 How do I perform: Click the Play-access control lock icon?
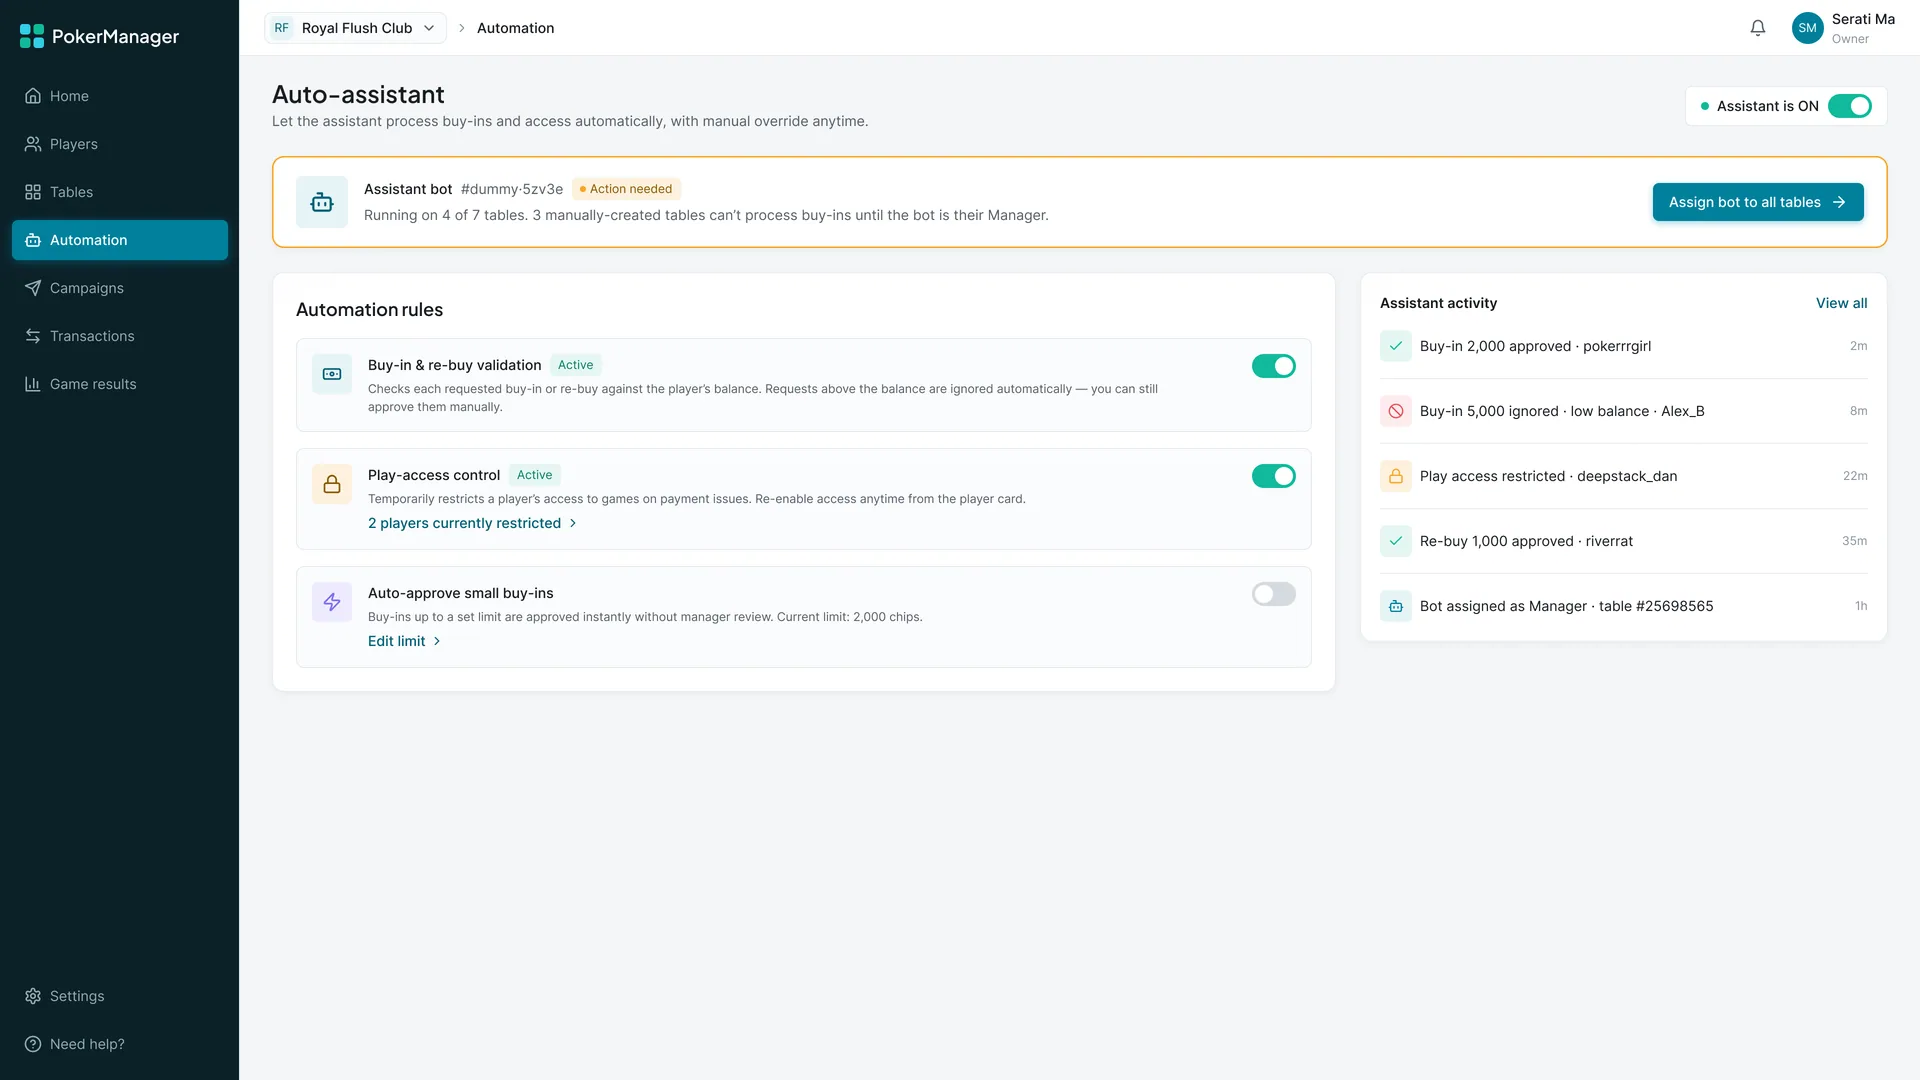coord(332,484)
